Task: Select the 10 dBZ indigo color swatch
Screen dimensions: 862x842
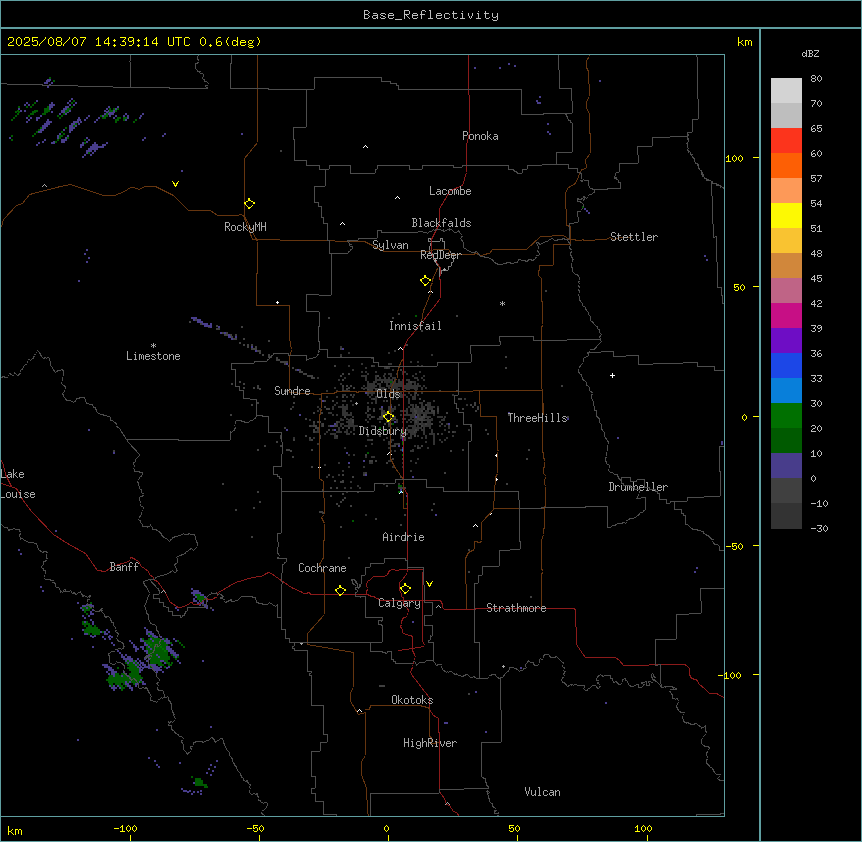Action: [x=786, y=466]
